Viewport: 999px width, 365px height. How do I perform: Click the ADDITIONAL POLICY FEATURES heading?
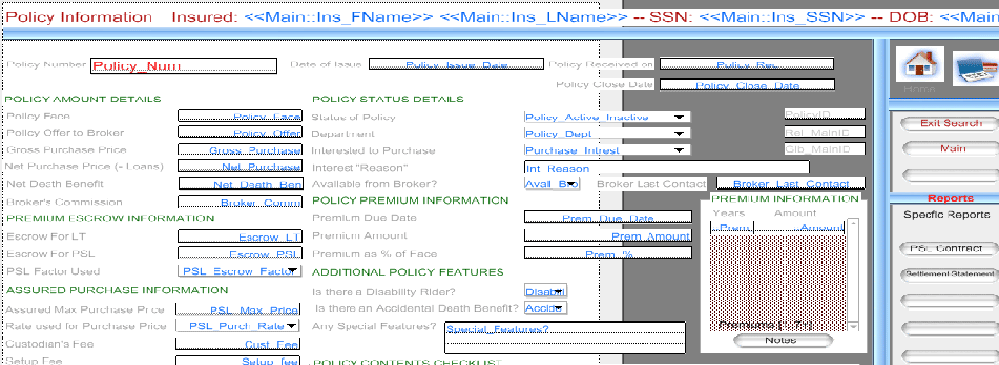(408, 273)
